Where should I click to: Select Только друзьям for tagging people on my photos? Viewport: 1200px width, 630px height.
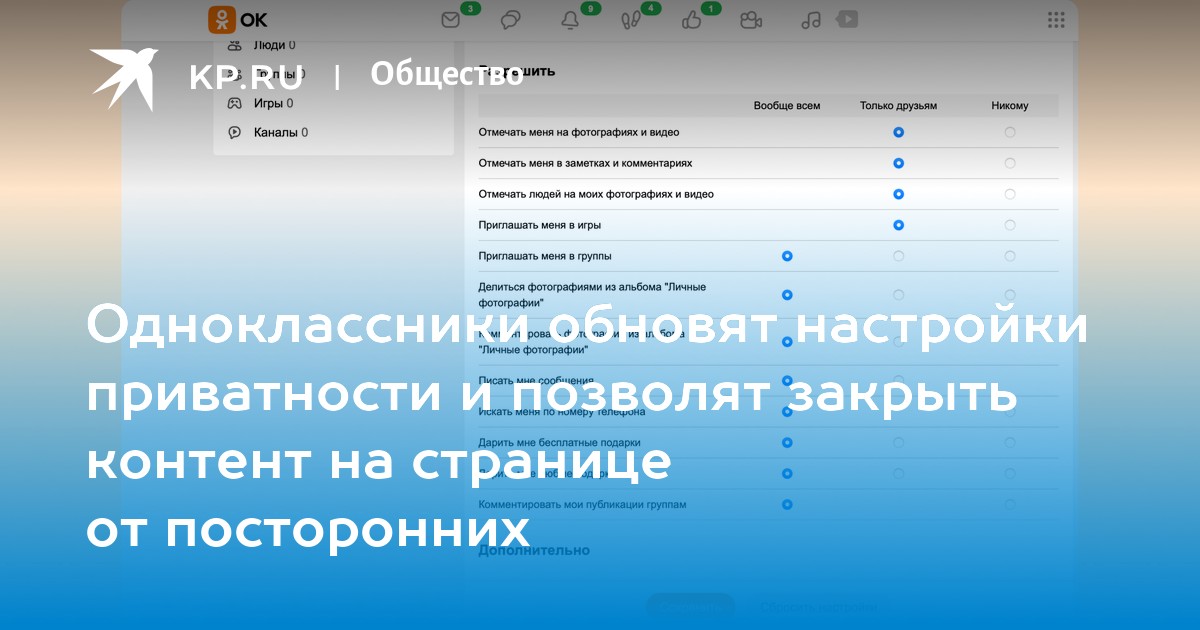(898, 194)
